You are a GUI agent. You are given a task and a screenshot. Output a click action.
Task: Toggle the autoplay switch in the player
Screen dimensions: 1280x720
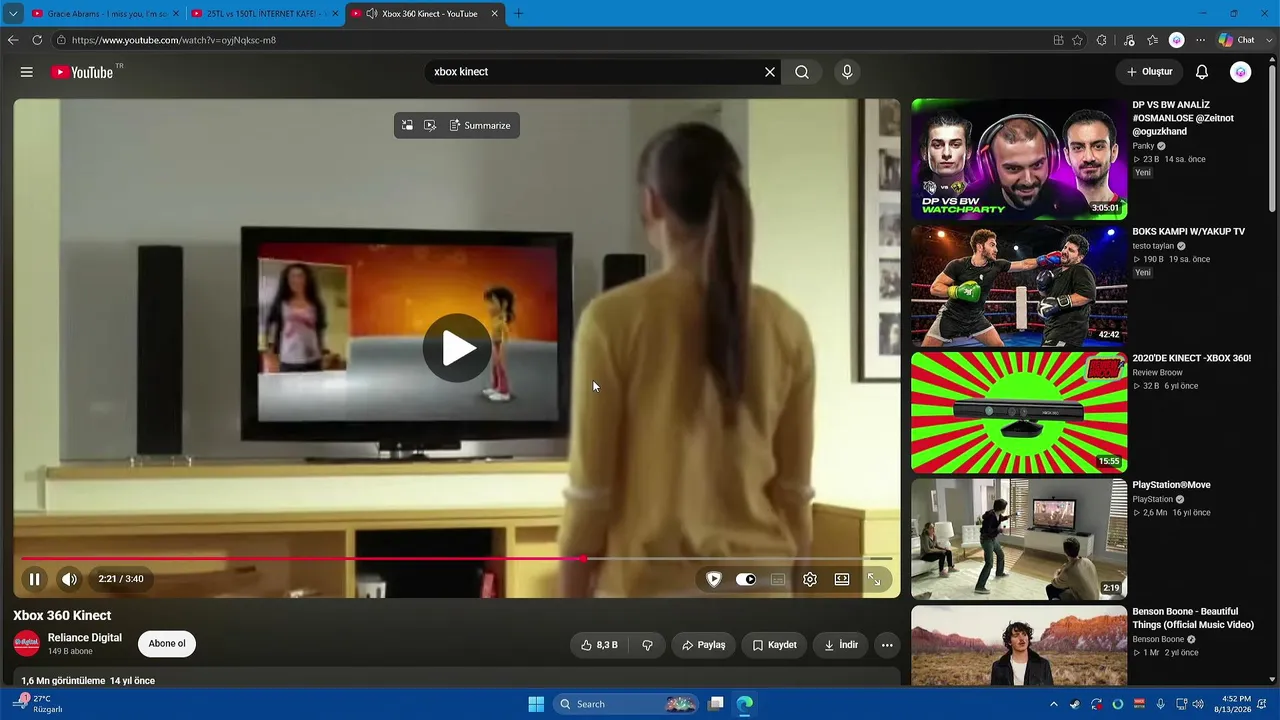pos(746,579)
